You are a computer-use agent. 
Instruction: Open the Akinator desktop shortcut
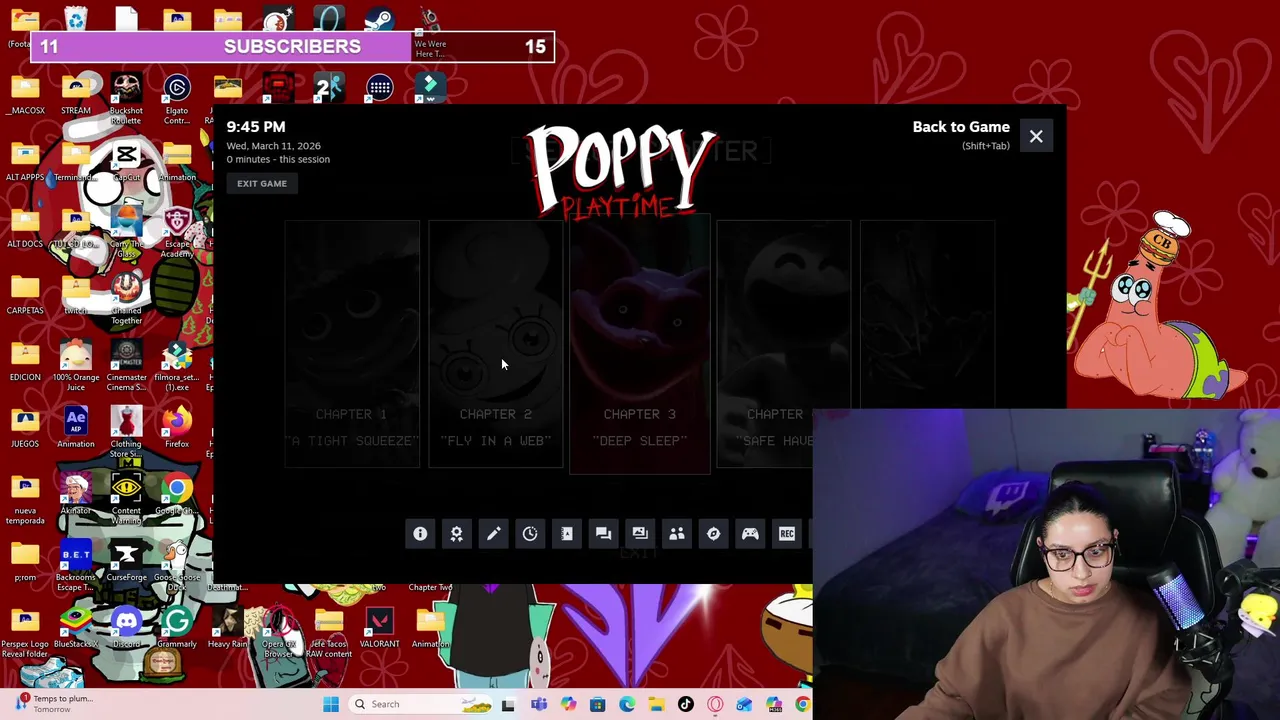coord(76,494)
